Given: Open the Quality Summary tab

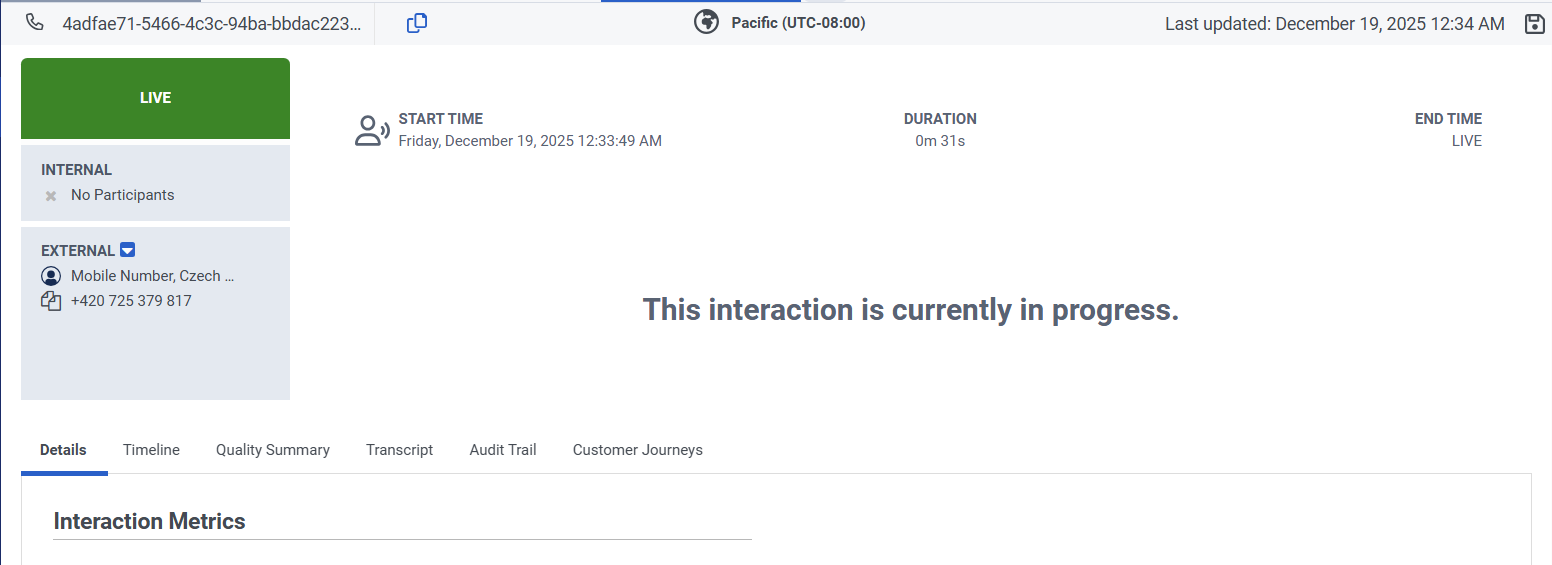Looking at the screenshot, I should tap(273, 450).
